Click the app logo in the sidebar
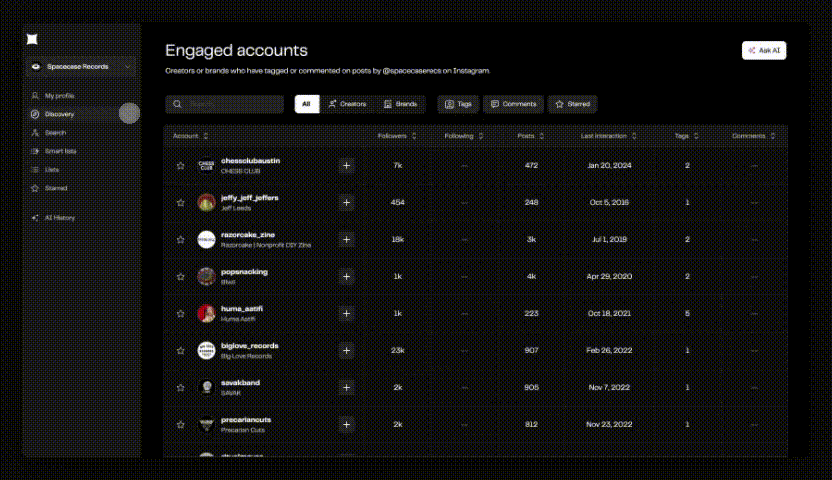Image resolution: width=832 pixels, height=480 pixels. click(x=33, y=39)
